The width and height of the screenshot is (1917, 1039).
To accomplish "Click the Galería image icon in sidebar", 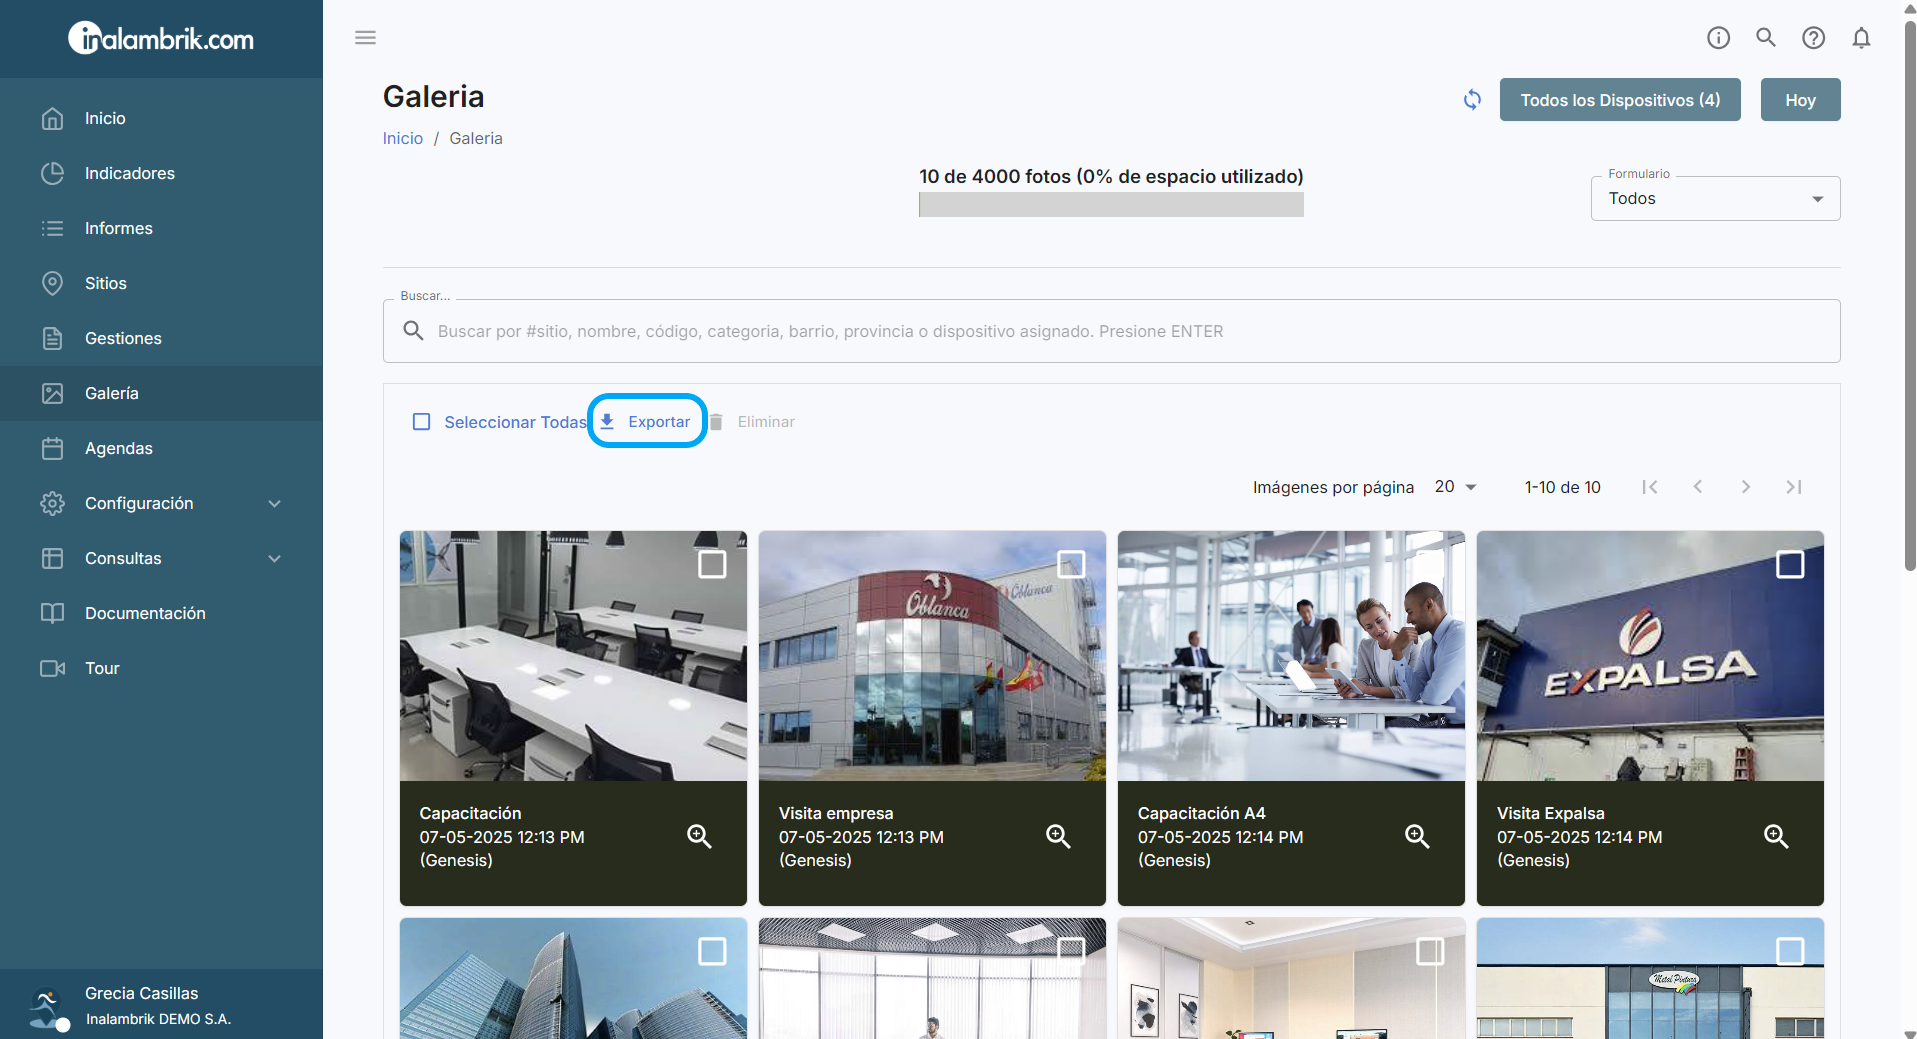I will [53, 393].
